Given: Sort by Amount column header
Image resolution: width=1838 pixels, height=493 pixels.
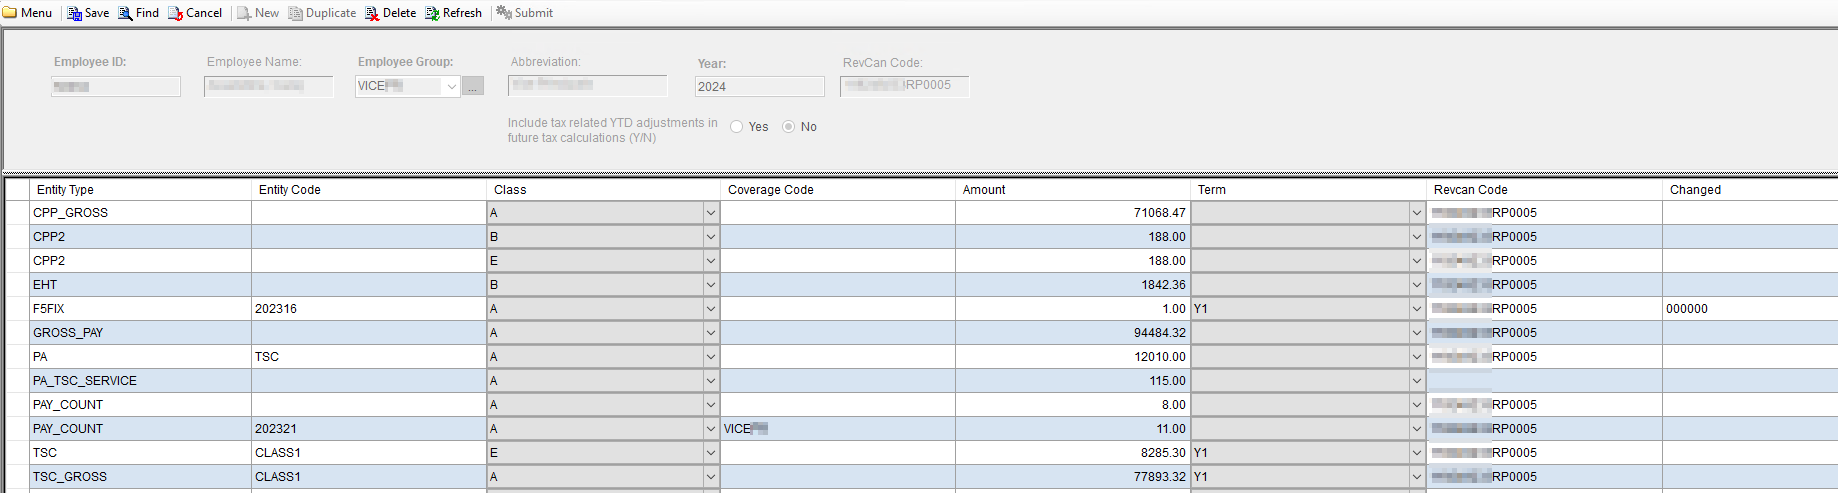Looking at the screenshot, I should [x=1073, y=190].
